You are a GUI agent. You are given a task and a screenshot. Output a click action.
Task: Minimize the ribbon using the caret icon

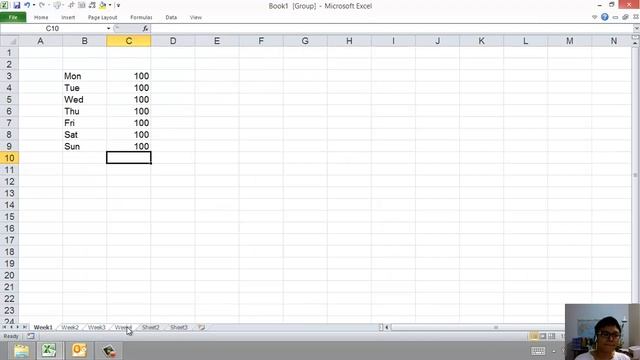[x=594, y=18]
